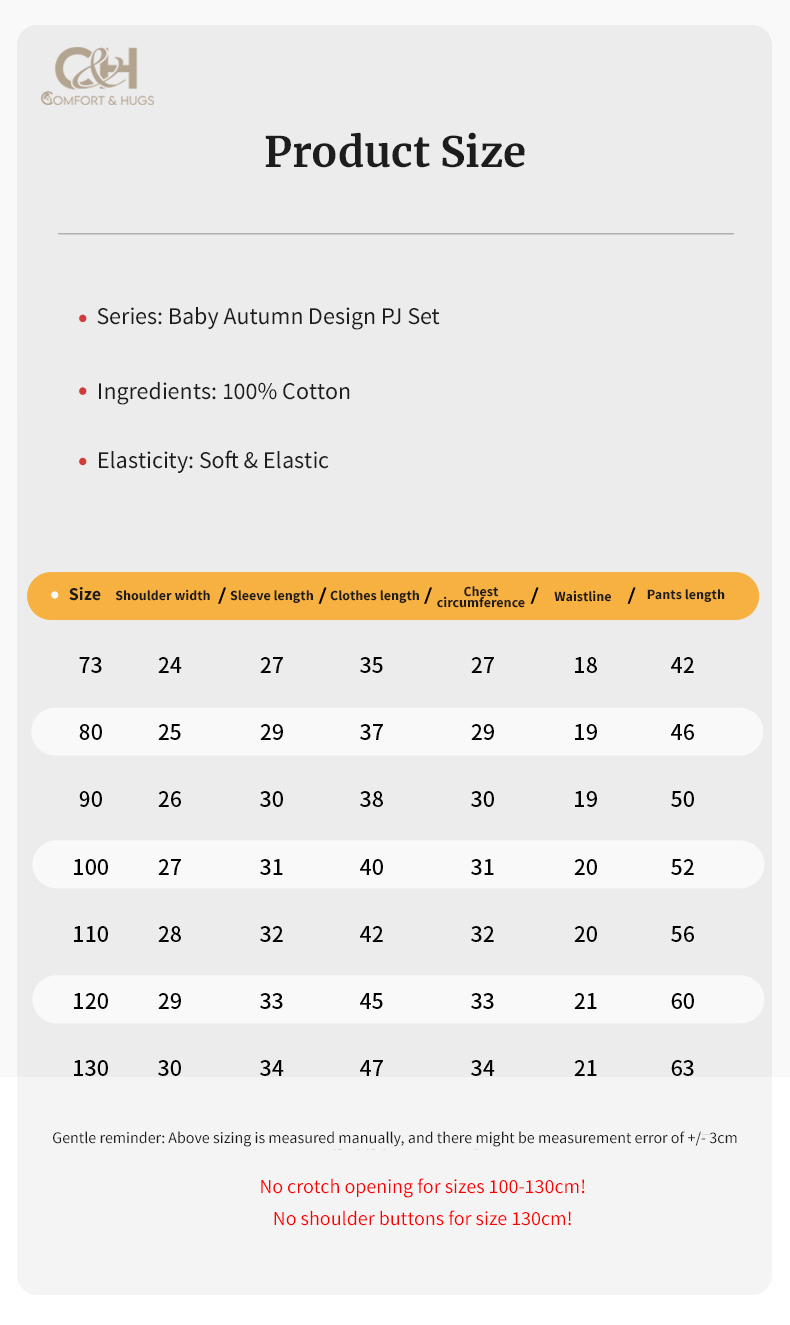Select the size 80 row
The height and width of the screenshot is (1325, 790).
[x=398, y=732]
